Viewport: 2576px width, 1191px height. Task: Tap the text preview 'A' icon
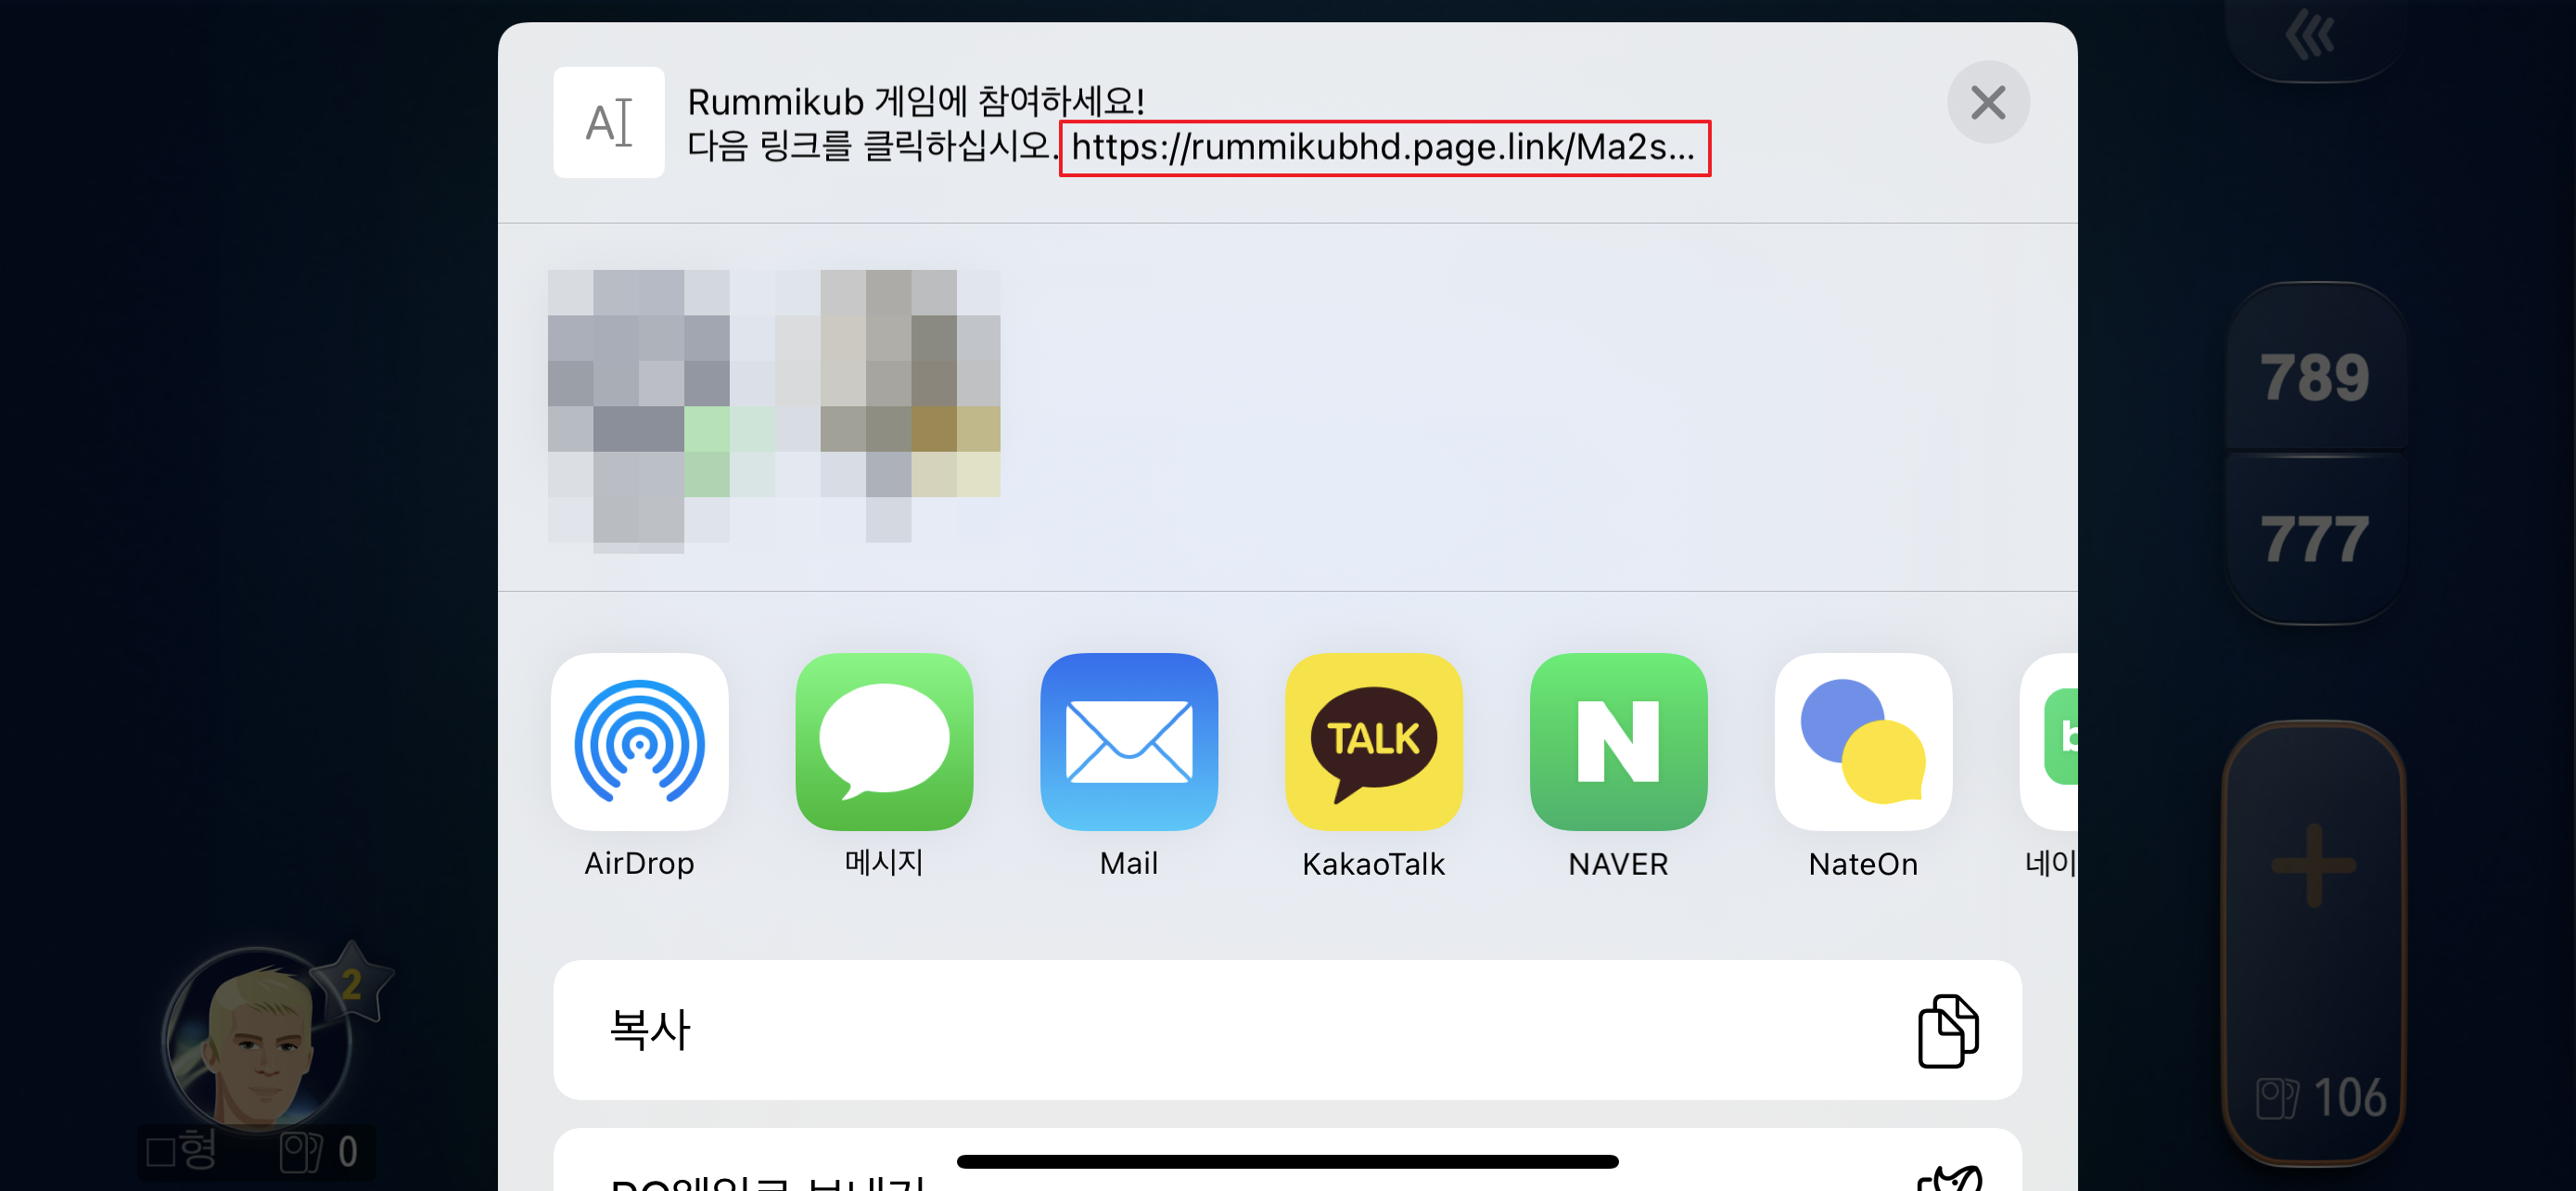pos(608,122)
